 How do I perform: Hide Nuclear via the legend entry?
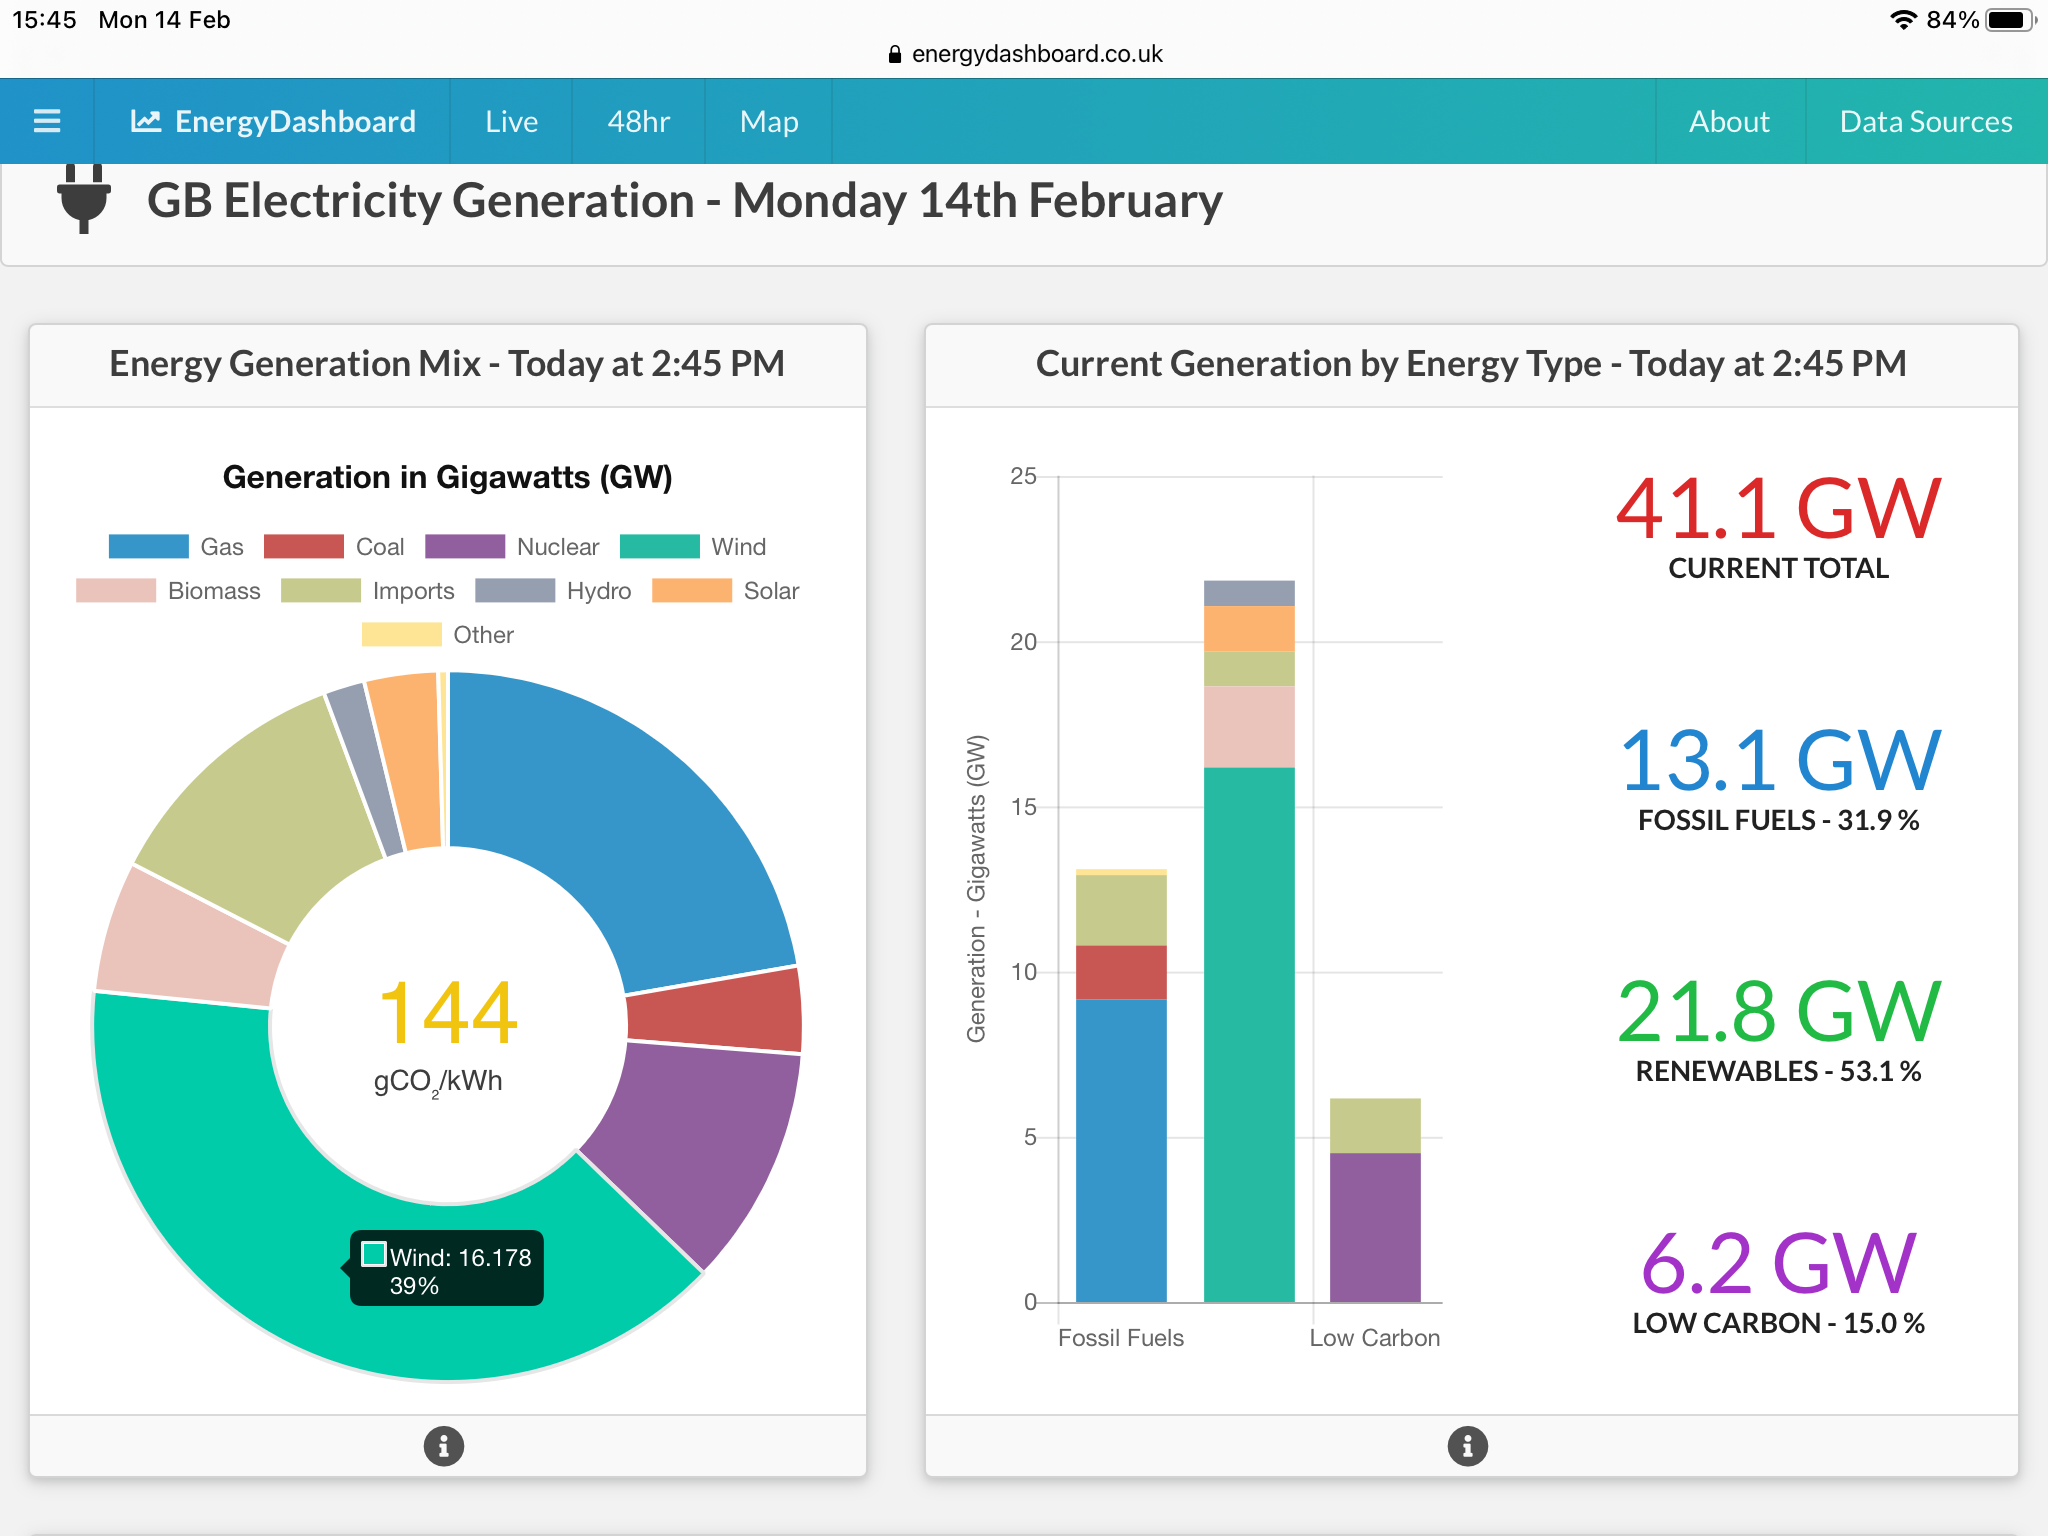(x=465, y=547)
